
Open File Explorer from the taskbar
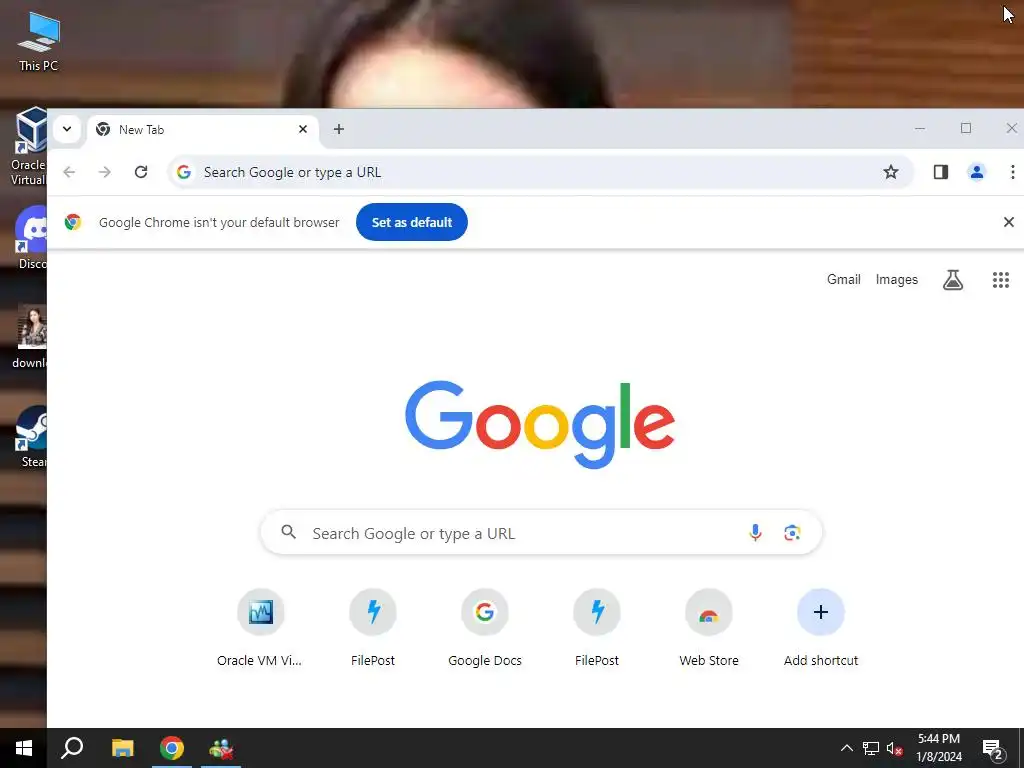122,748
